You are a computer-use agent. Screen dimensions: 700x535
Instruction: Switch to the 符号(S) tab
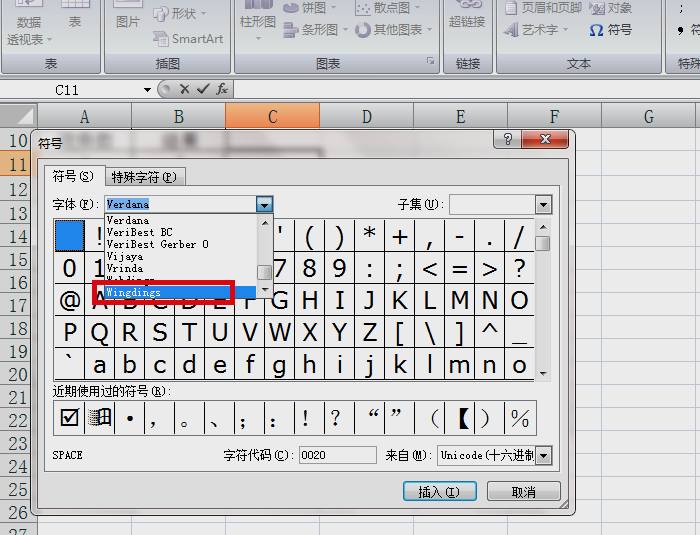point(73,176)
